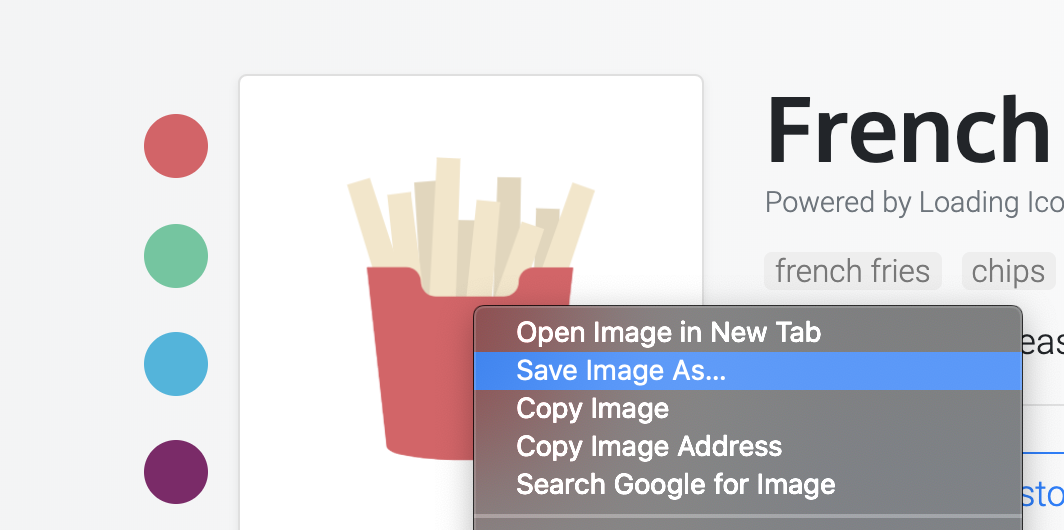This screenshot has height=530, width=1064.
Task: Apply the purple color swatch
Action: pyautogui.click(x=176, y=472)
